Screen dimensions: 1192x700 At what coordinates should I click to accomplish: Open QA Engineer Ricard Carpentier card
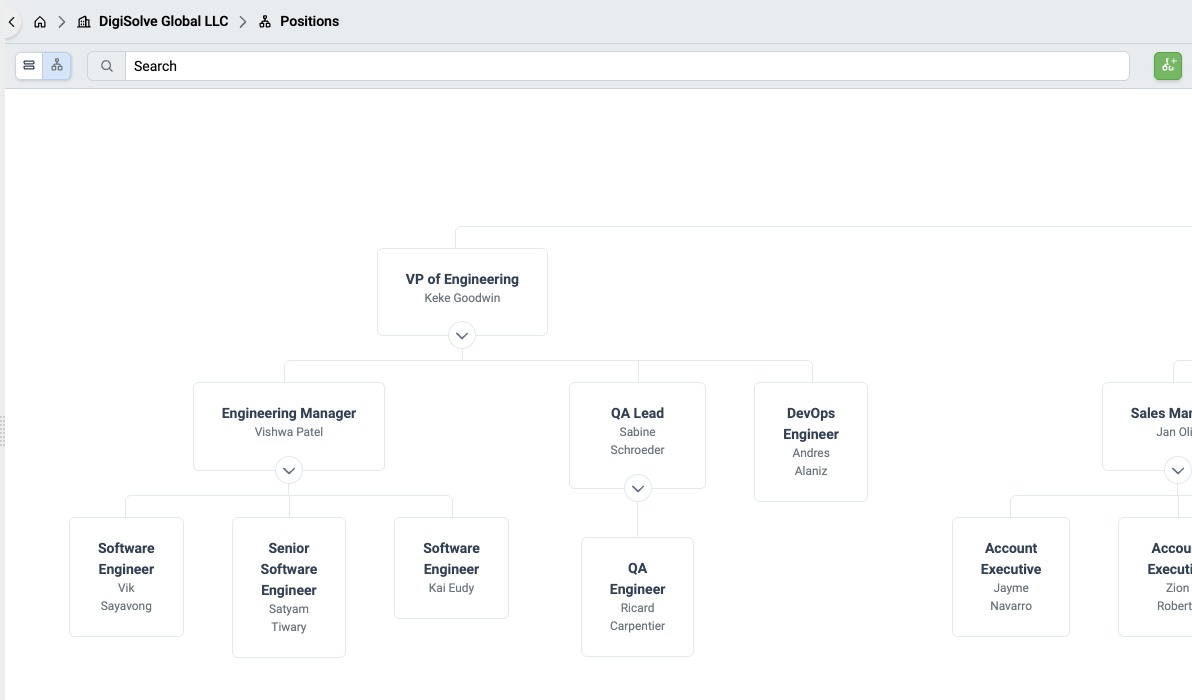pos(637,597)
